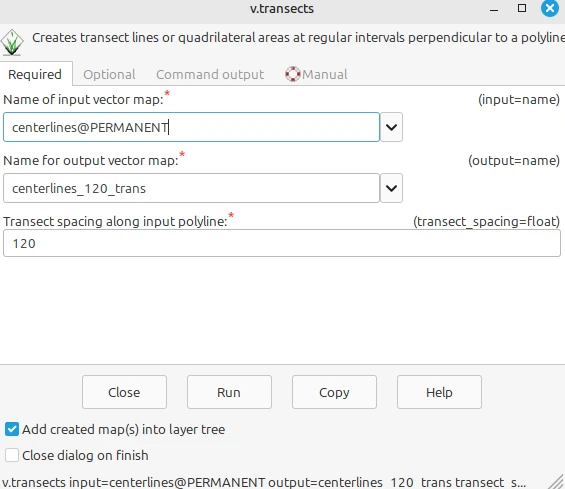The image size is (565, 489).
Task: Click the centerlines_120_trans output name field
Action: [191, 188]
